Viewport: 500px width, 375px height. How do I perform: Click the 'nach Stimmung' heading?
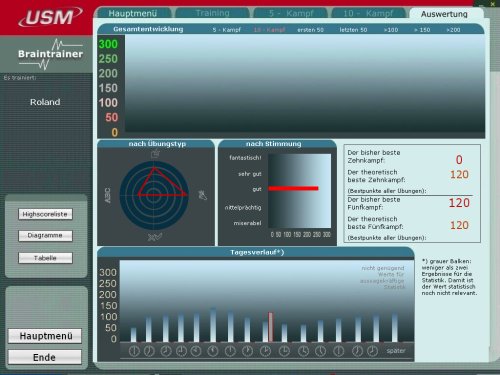[x=273, y=144]
